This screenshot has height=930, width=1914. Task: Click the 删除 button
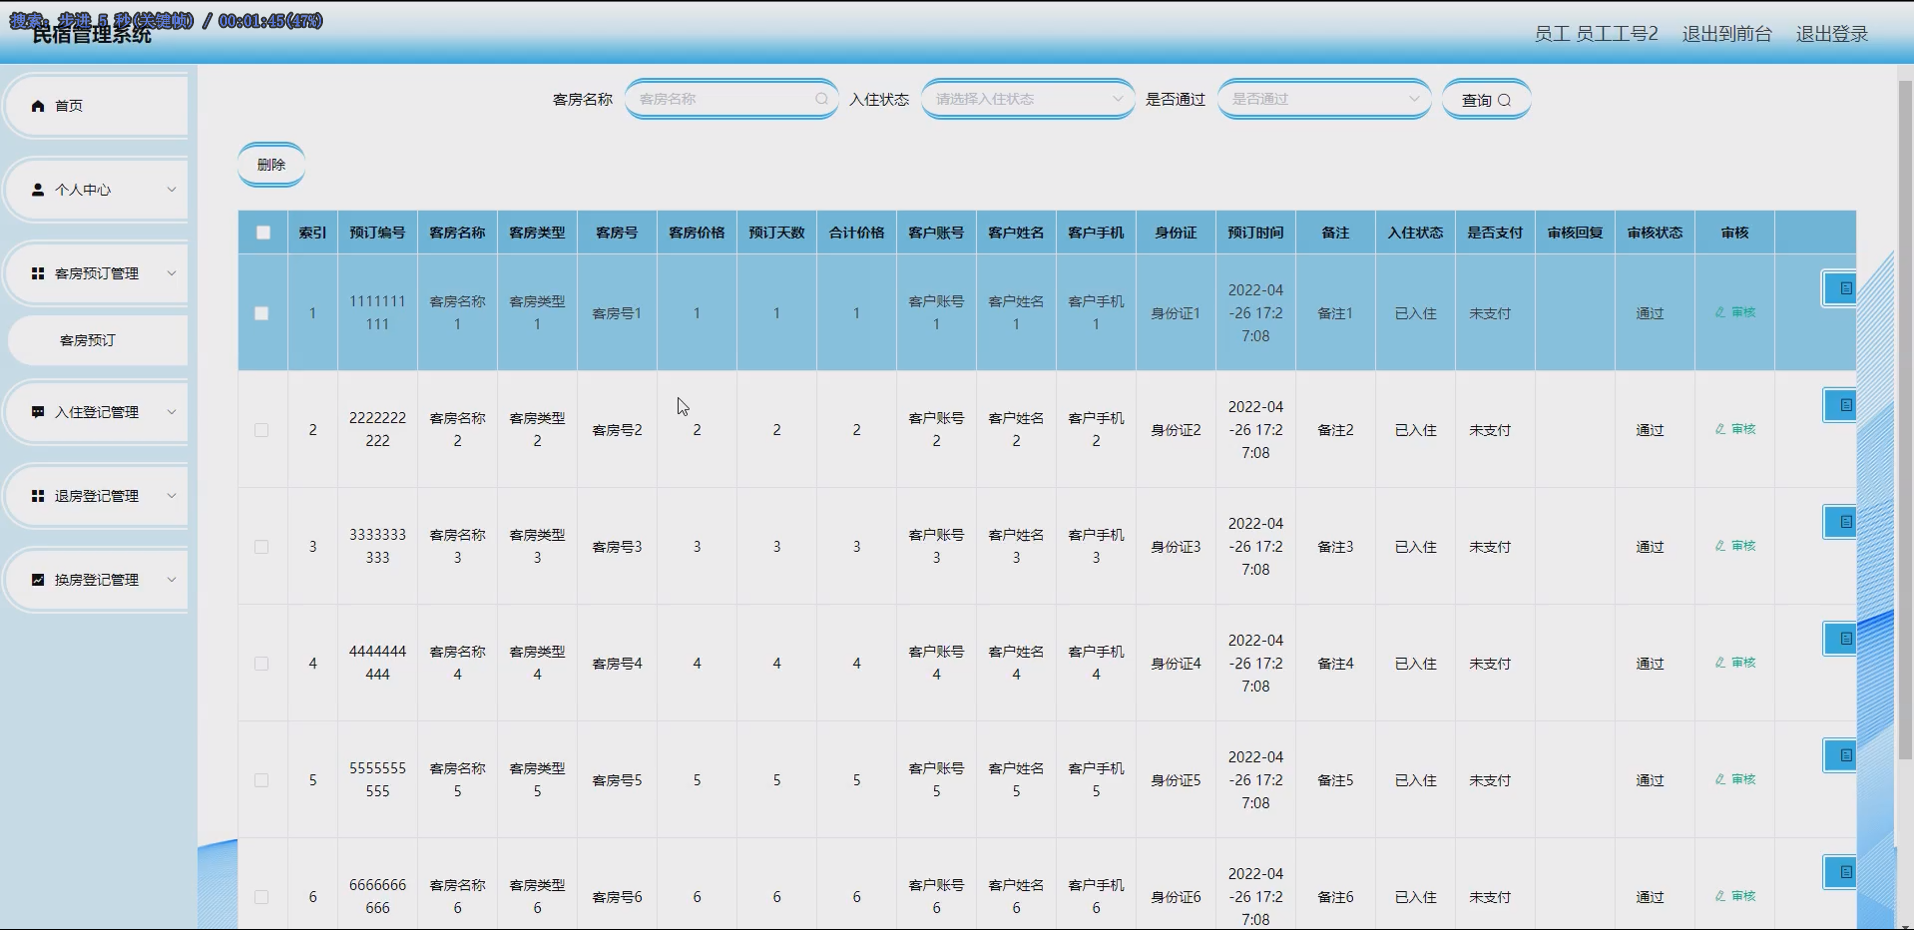pos(271,165)
